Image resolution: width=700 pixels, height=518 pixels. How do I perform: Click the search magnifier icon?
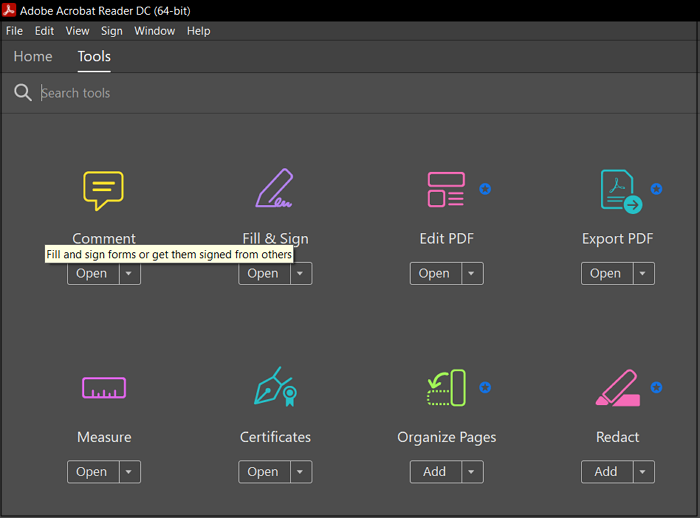point(22,92)
